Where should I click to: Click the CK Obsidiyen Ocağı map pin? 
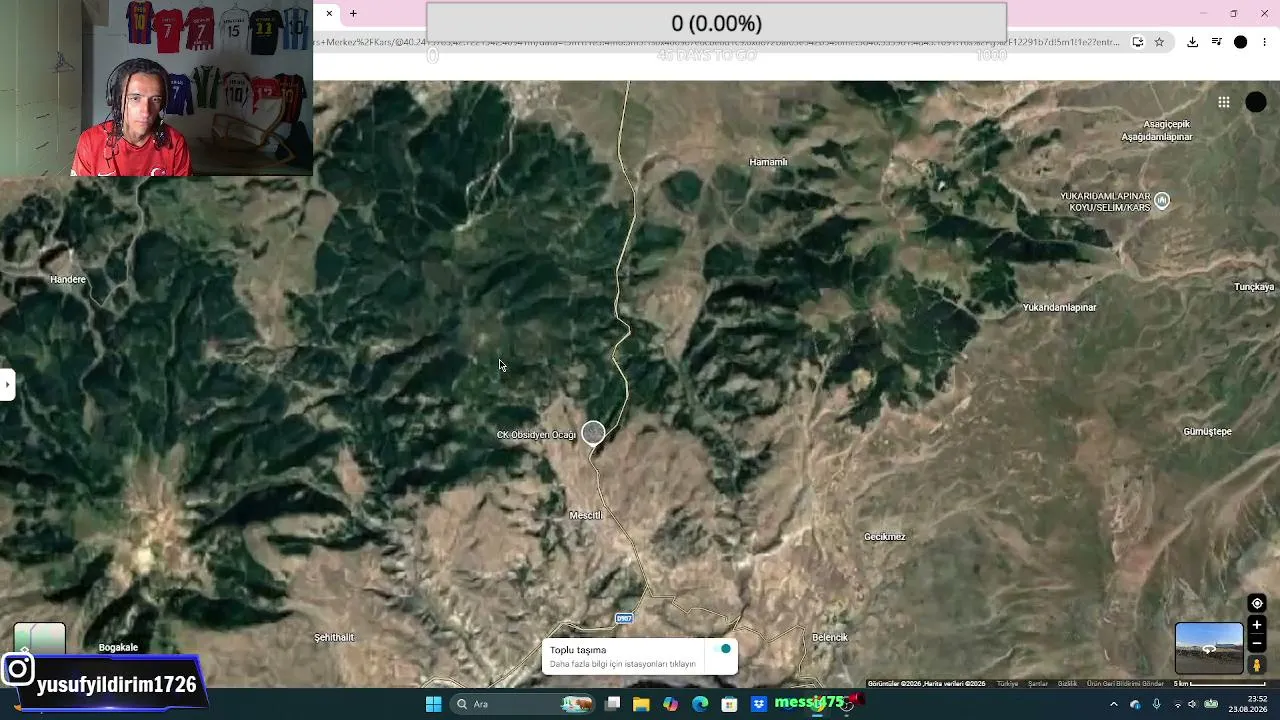coord(593,432)
